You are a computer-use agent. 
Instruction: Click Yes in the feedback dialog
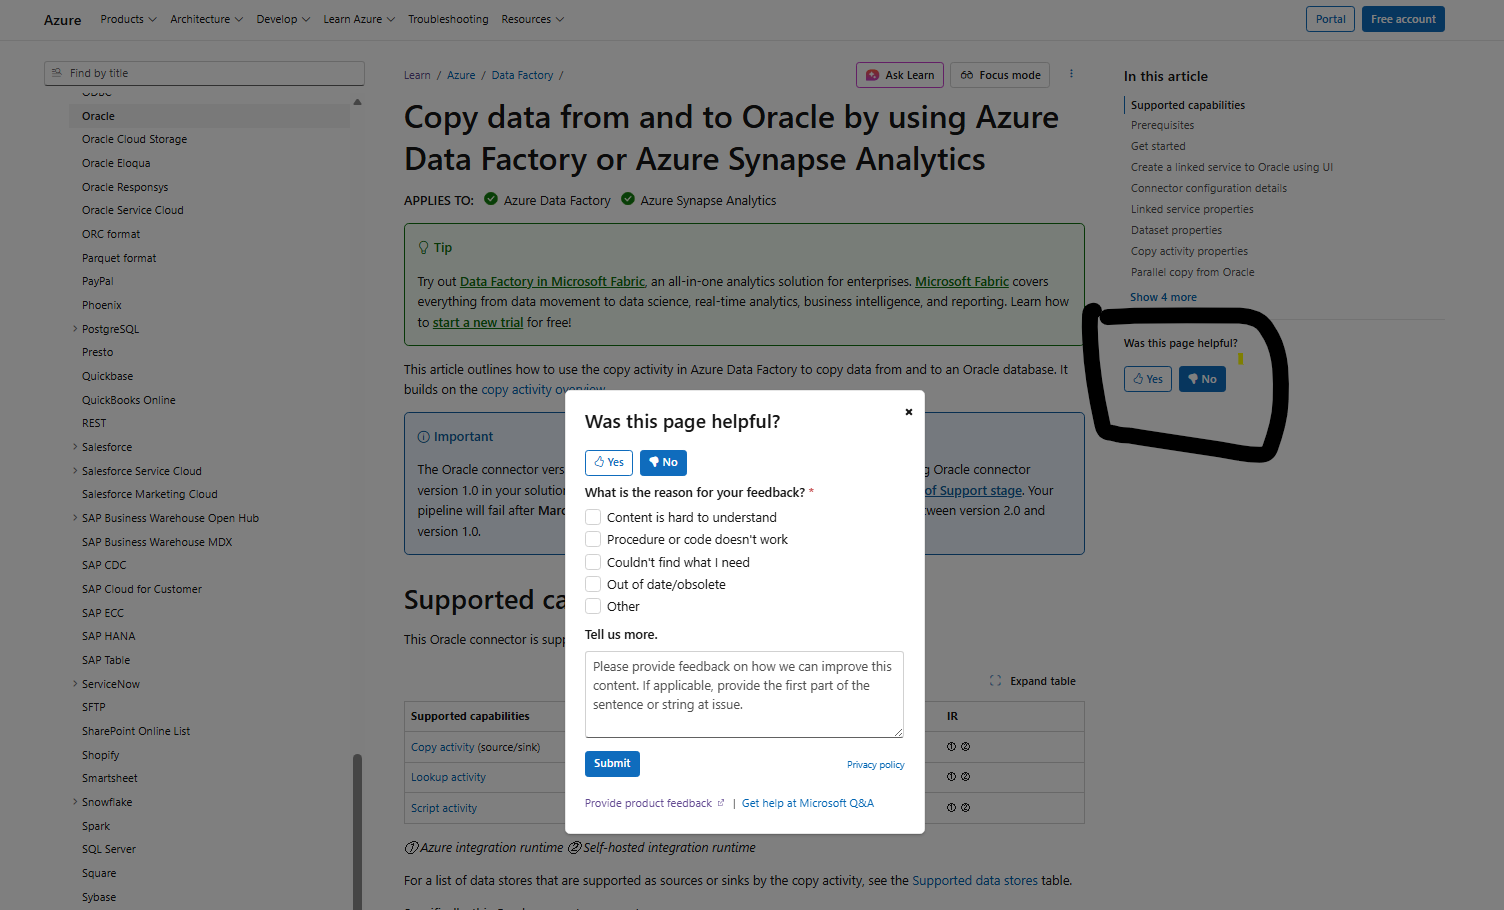point(609,462)
